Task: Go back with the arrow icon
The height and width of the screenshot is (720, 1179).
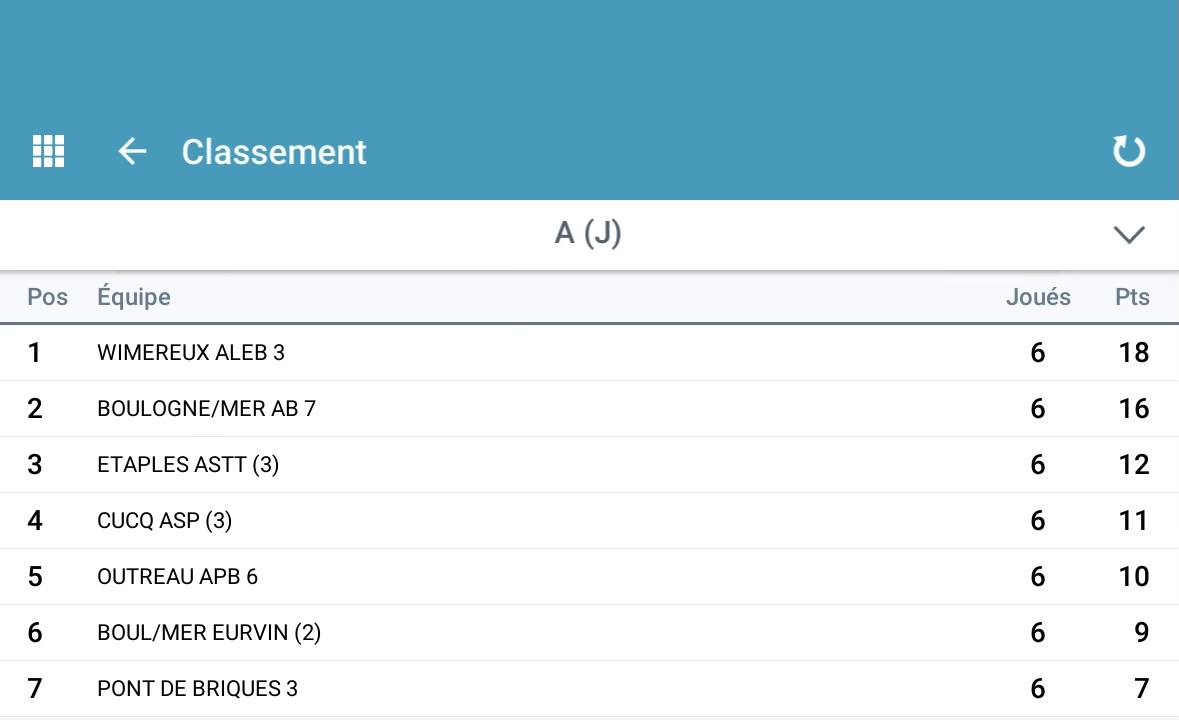Action: click(x=132, y=151)
